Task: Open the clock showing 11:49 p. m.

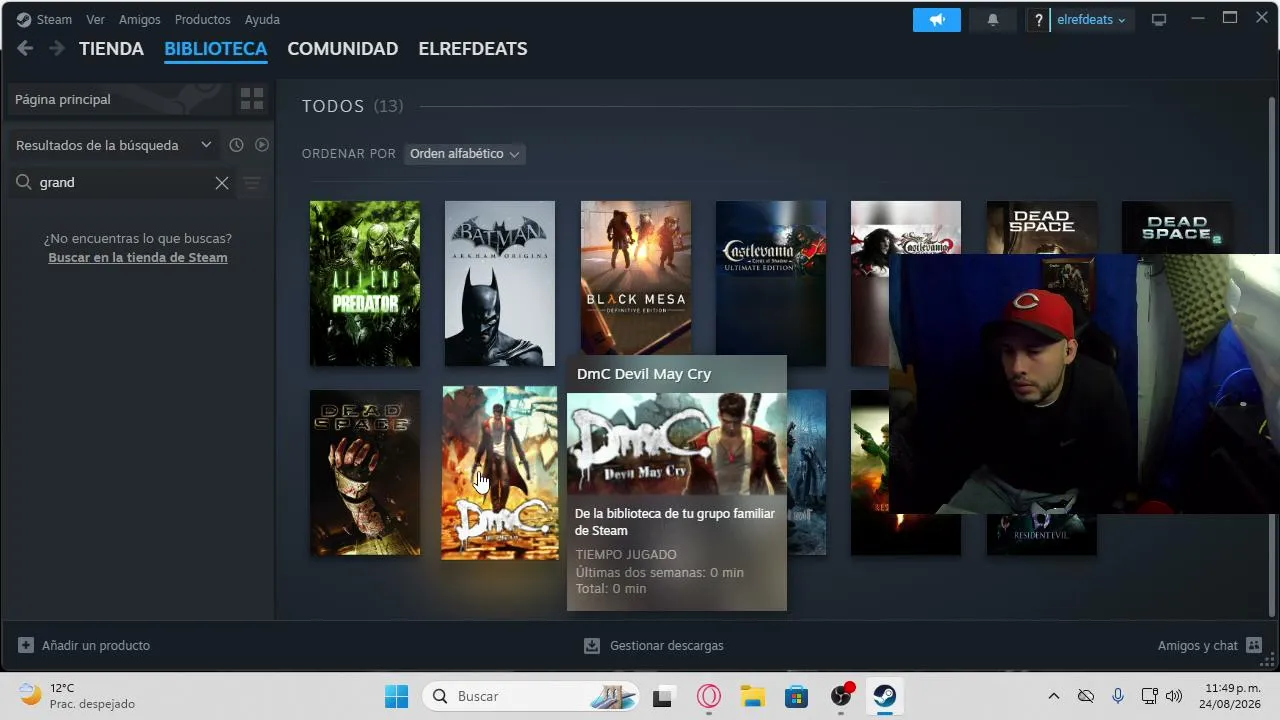Action: click(x=1233, y=696)
